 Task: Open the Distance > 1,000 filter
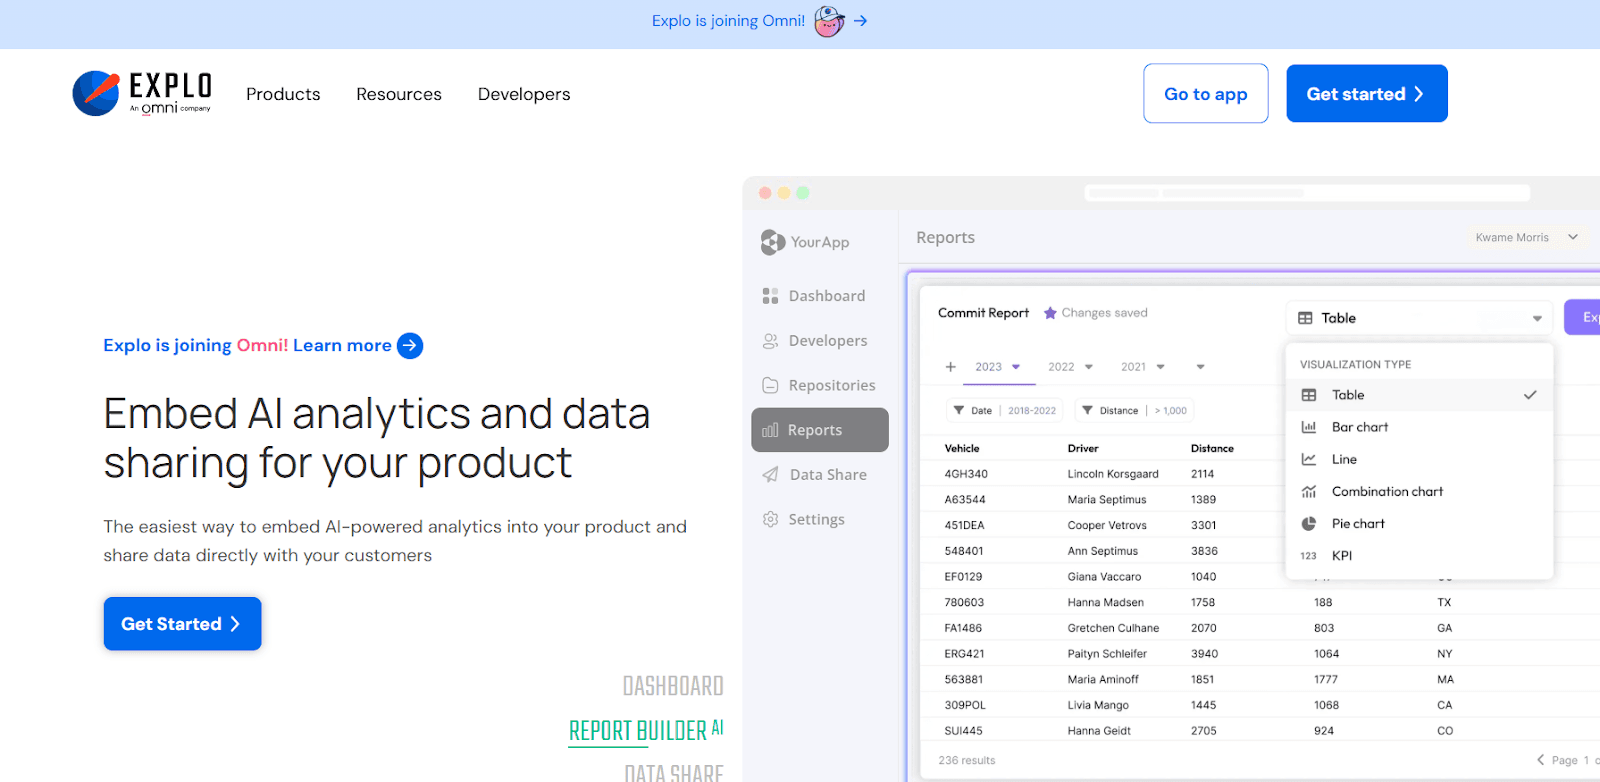[1135, 410]
